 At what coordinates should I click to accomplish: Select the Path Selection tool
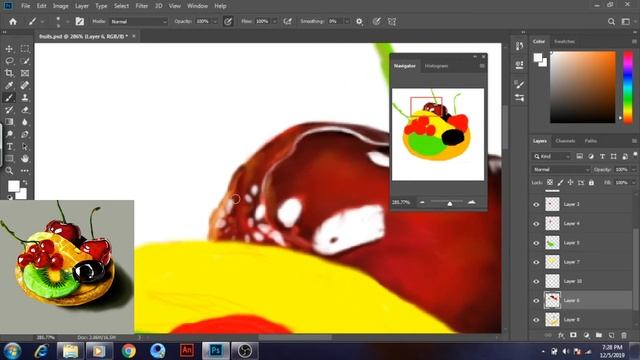[25, 147]
